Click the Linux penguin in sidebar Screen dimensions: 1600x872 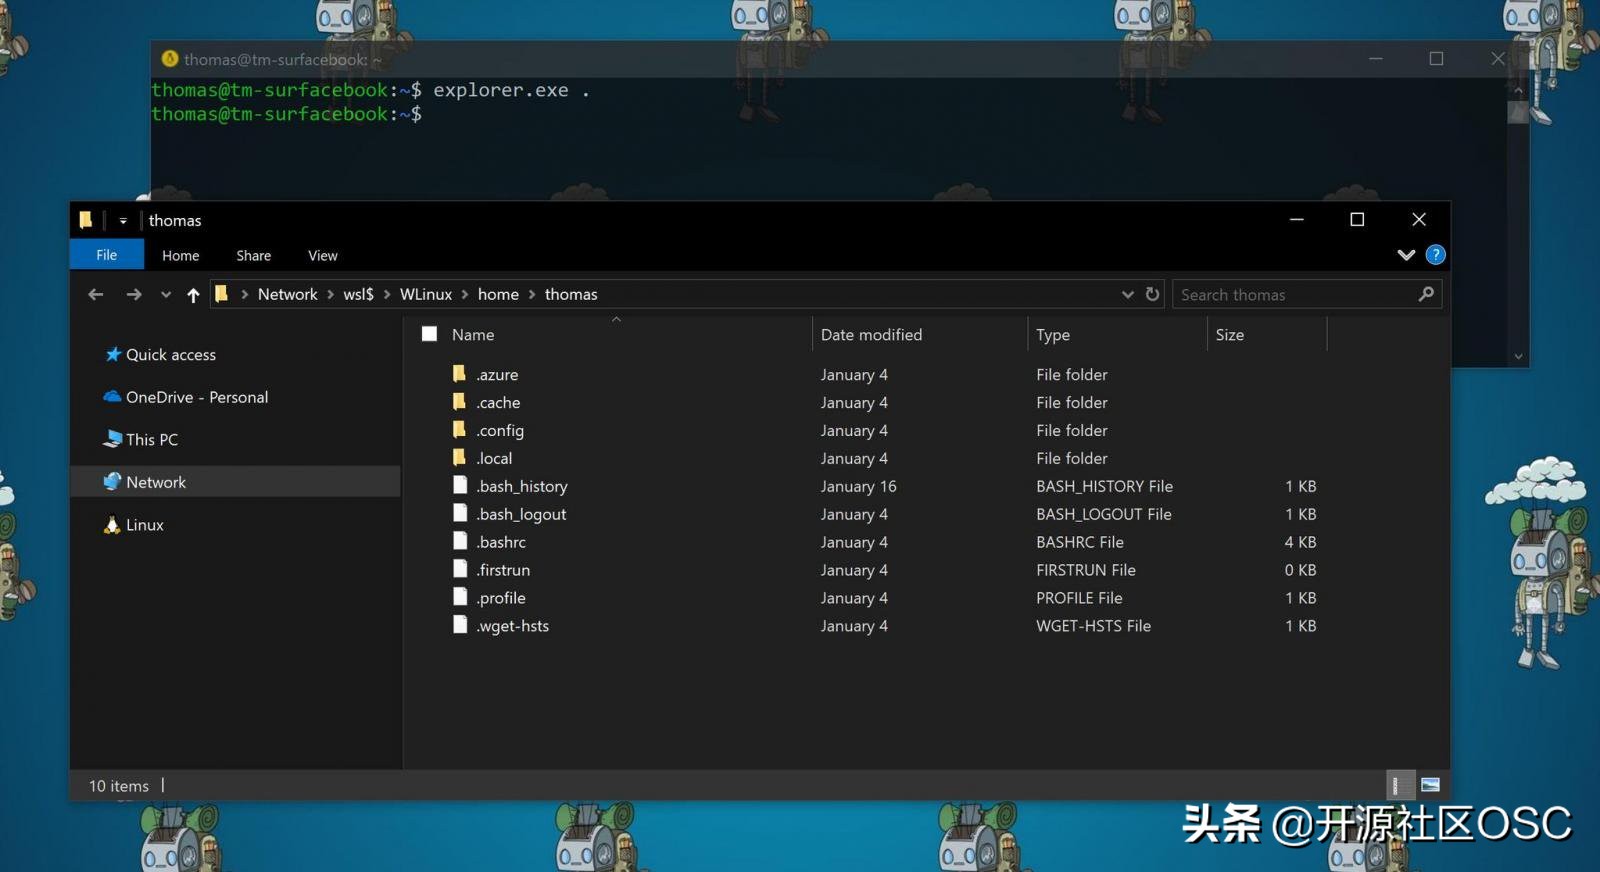tap(112, 525)
